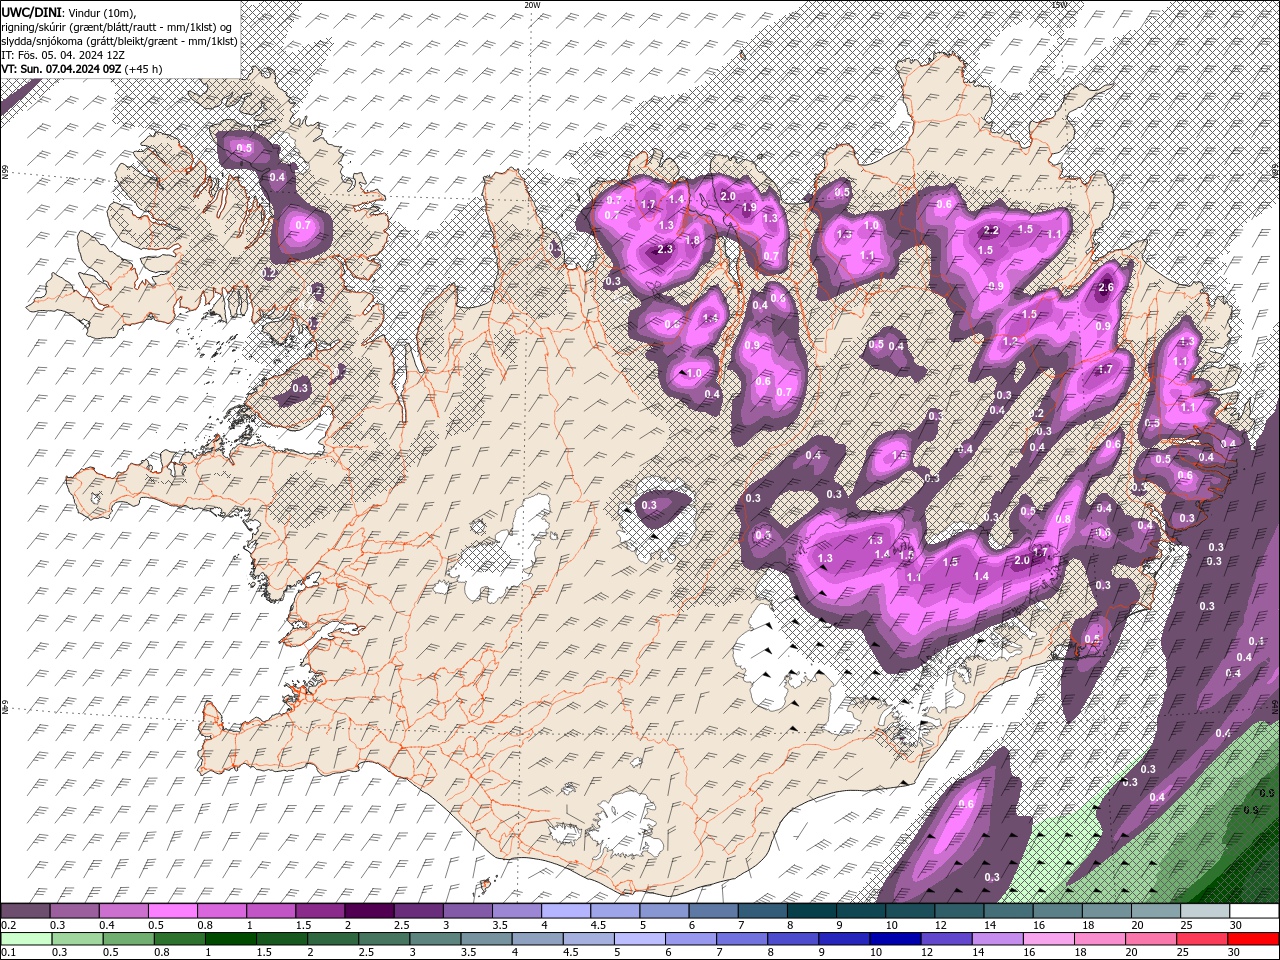Screen dimensions: 1280x960
Task: Click the 0.2 label in snow scale
Action: click(x=9, y=925)
